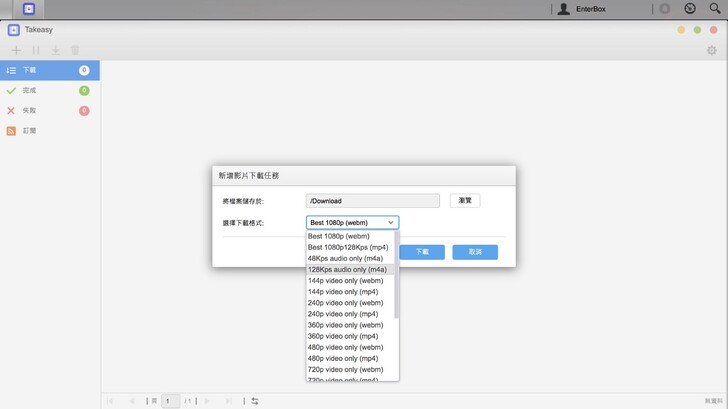Open the search magnifier icon
The height and width of the screenshot is (409, 728).
[715, 8]
